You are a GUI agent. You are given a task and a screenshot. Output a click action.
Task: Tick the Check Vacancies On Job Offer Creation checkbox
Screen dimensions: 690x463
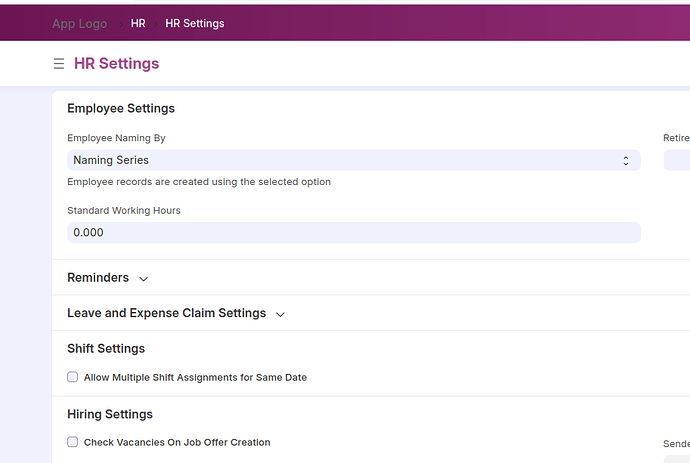(72, 442)
